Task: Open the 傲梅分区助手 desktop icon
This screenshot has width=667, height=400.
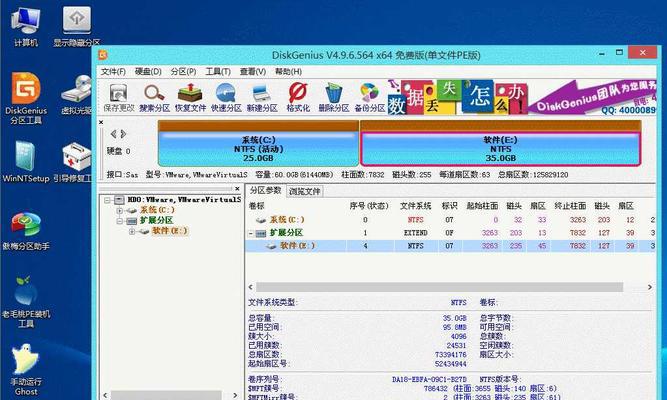Action: click(26, 230)
